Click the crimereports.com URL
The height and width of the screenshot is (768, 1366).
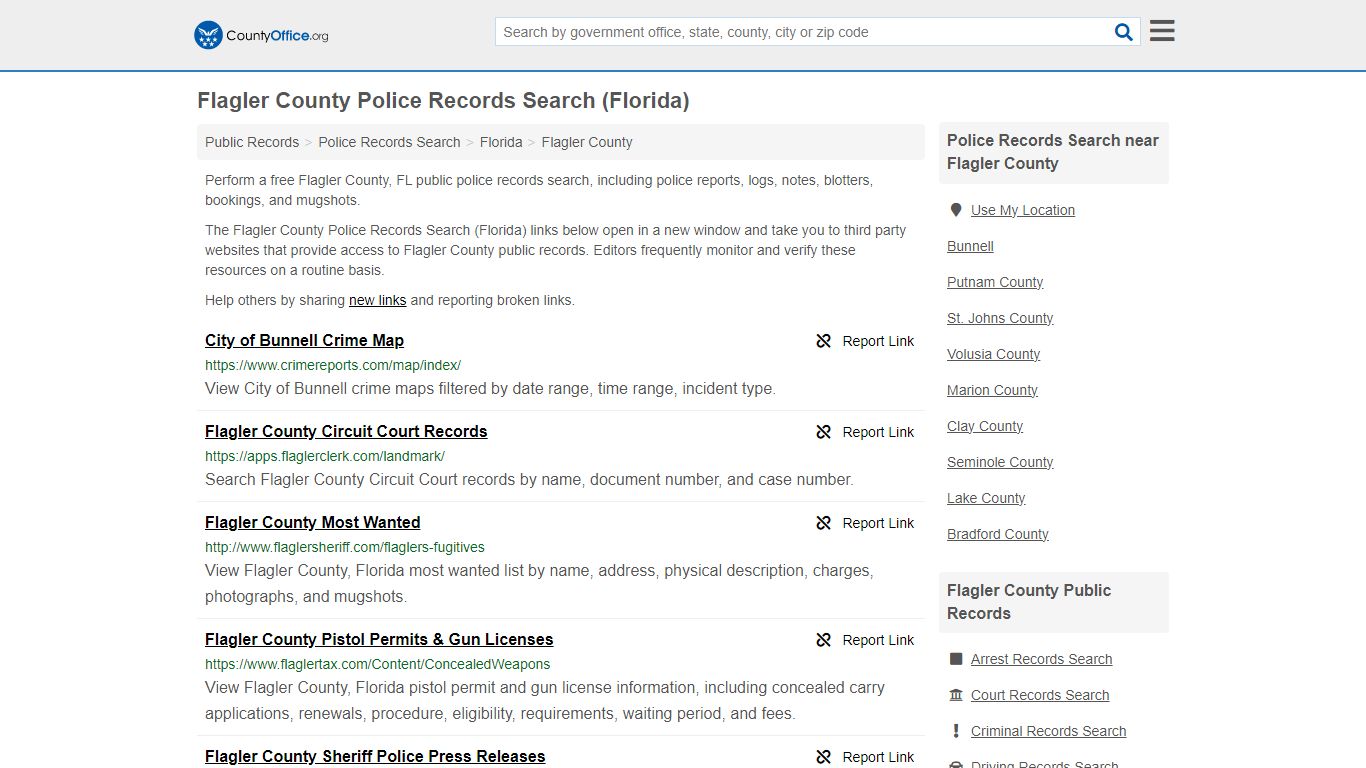(333, 365)
